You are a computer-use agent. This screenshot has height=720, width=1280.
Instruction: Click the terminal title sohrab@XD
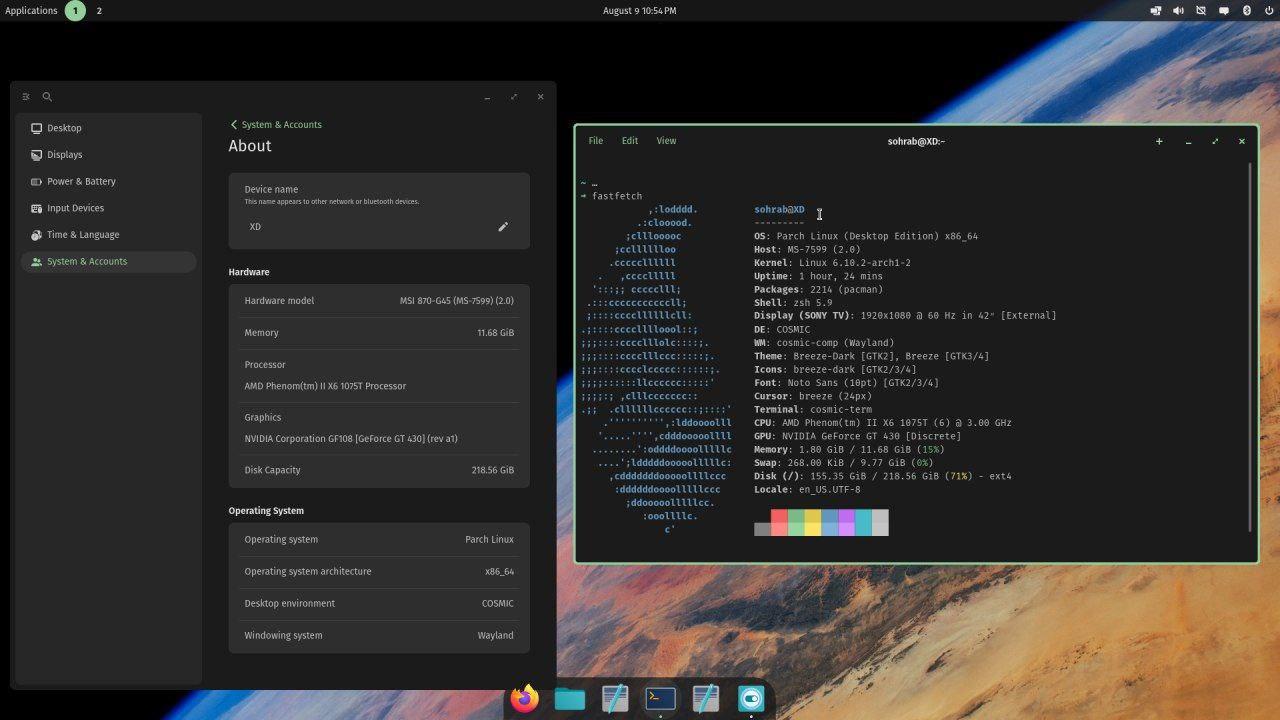coord(916,141)
